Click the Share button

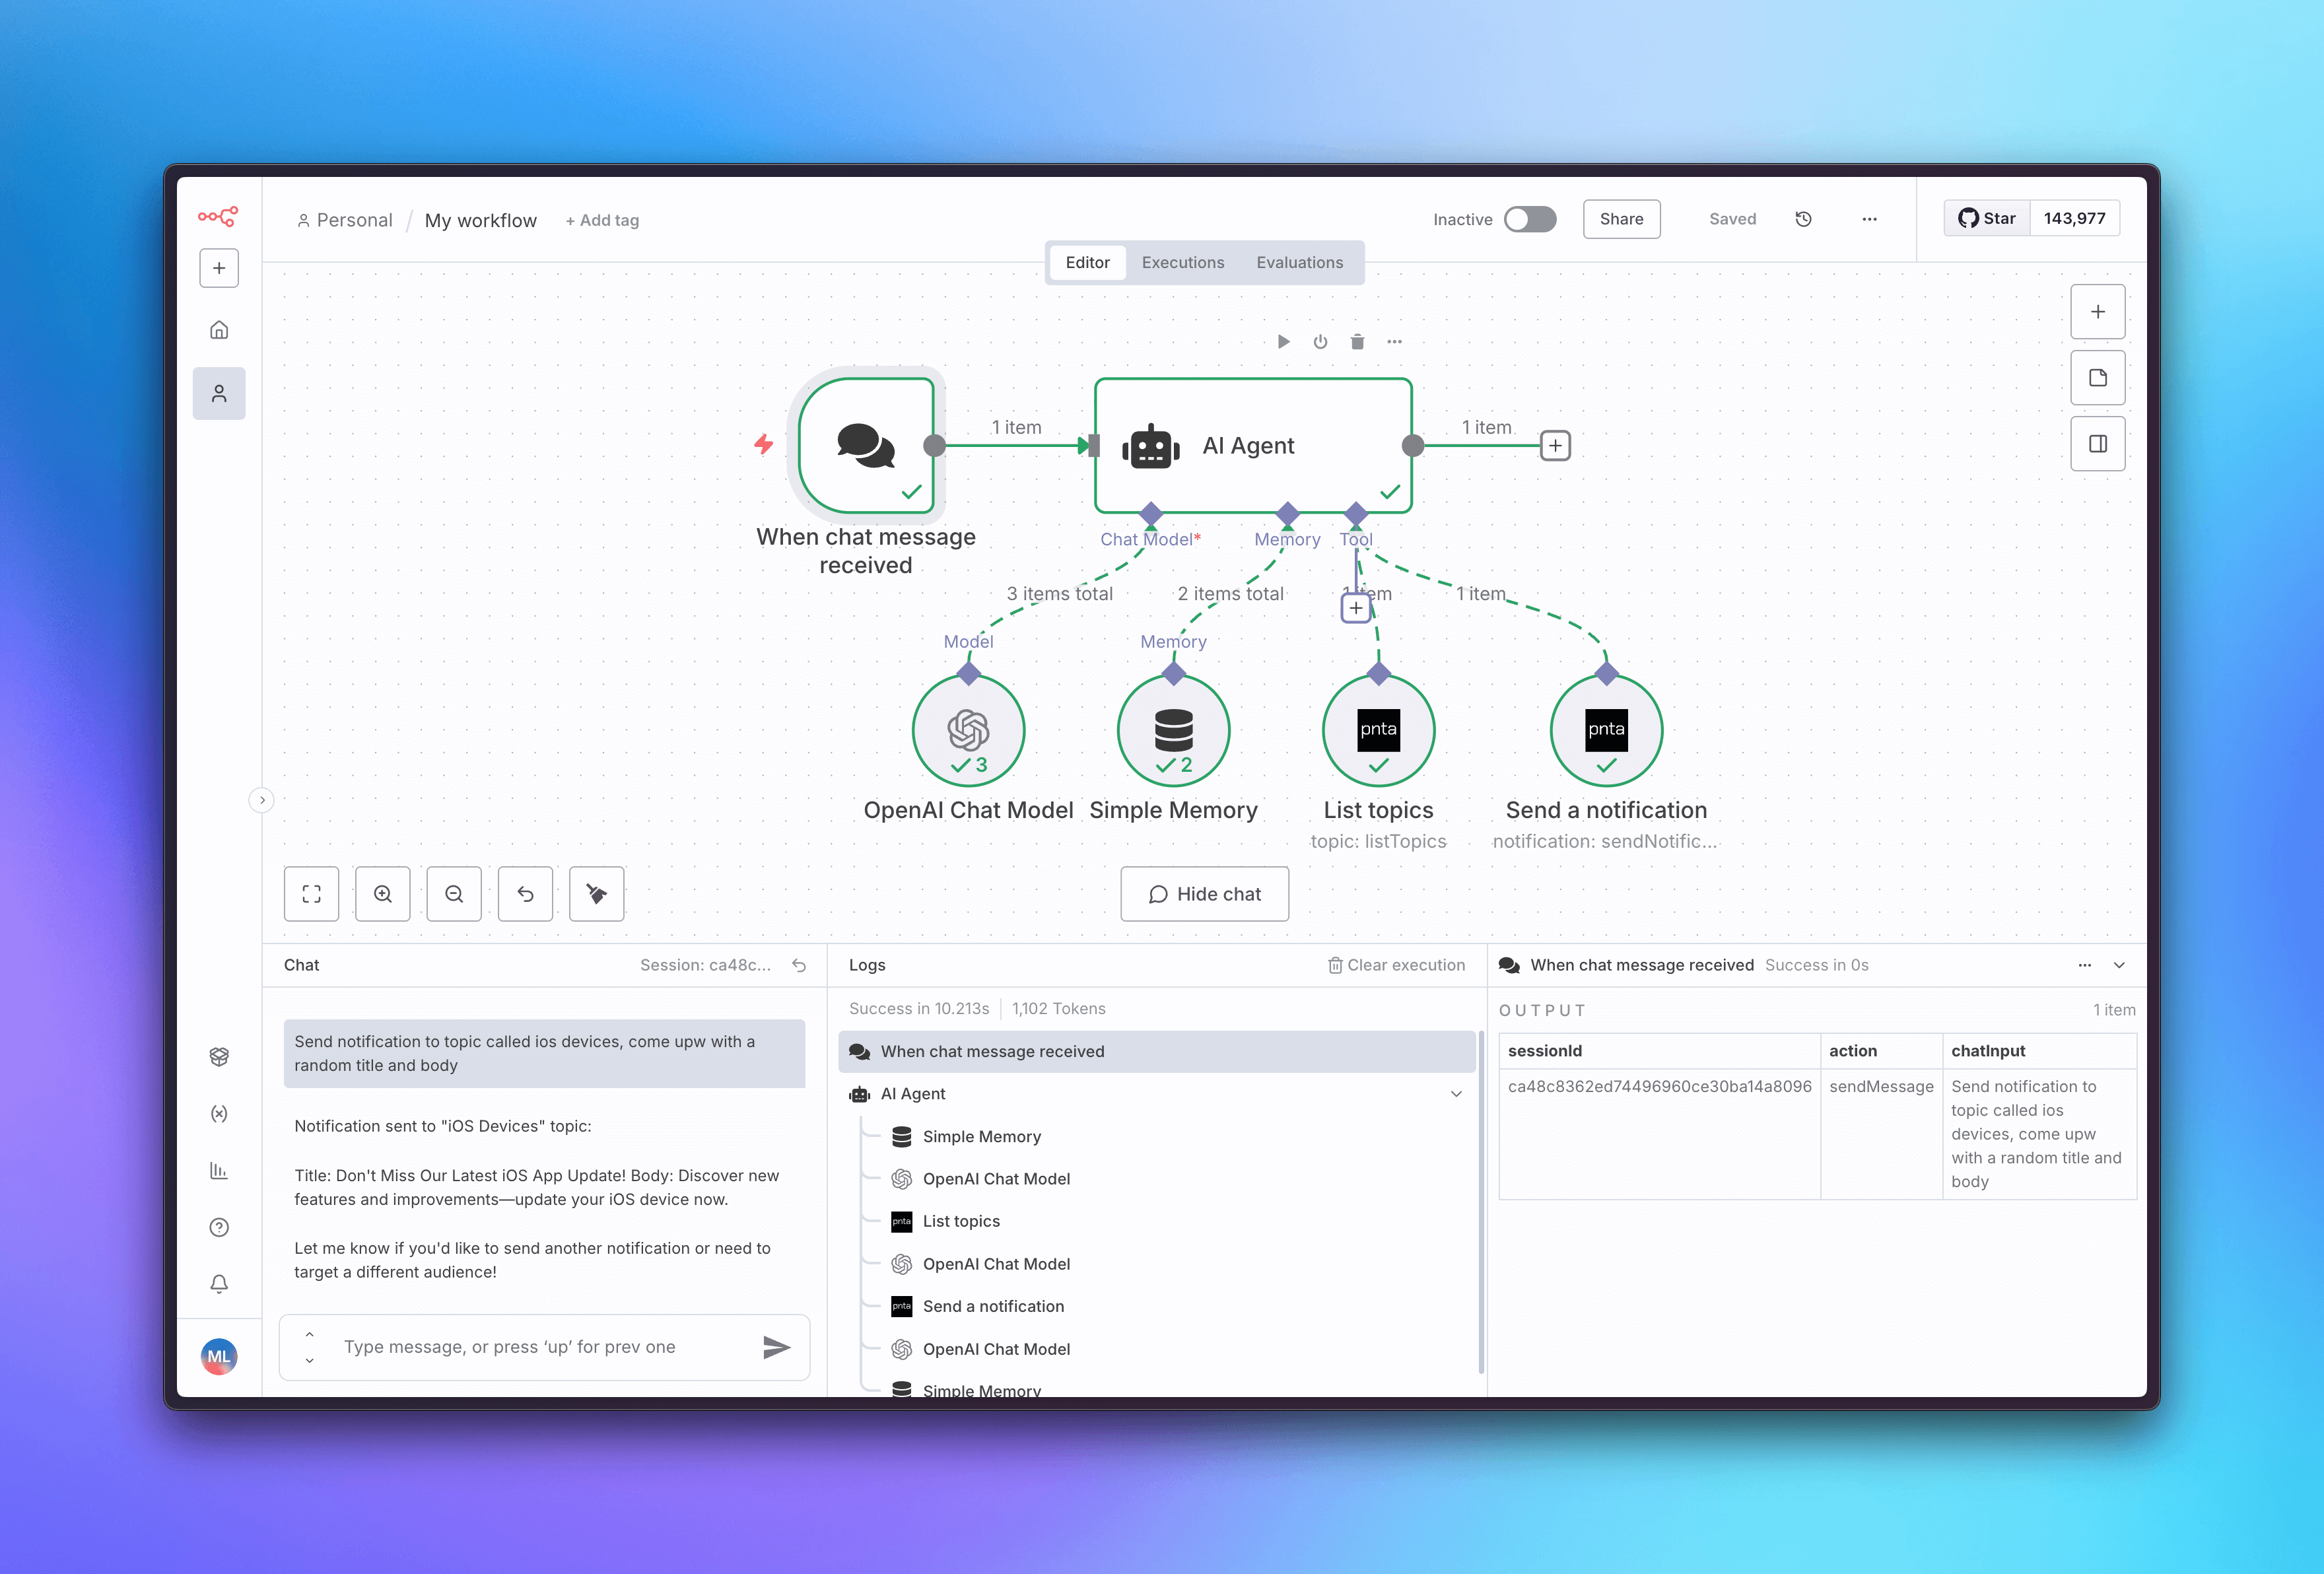(x=1621, y=219)
